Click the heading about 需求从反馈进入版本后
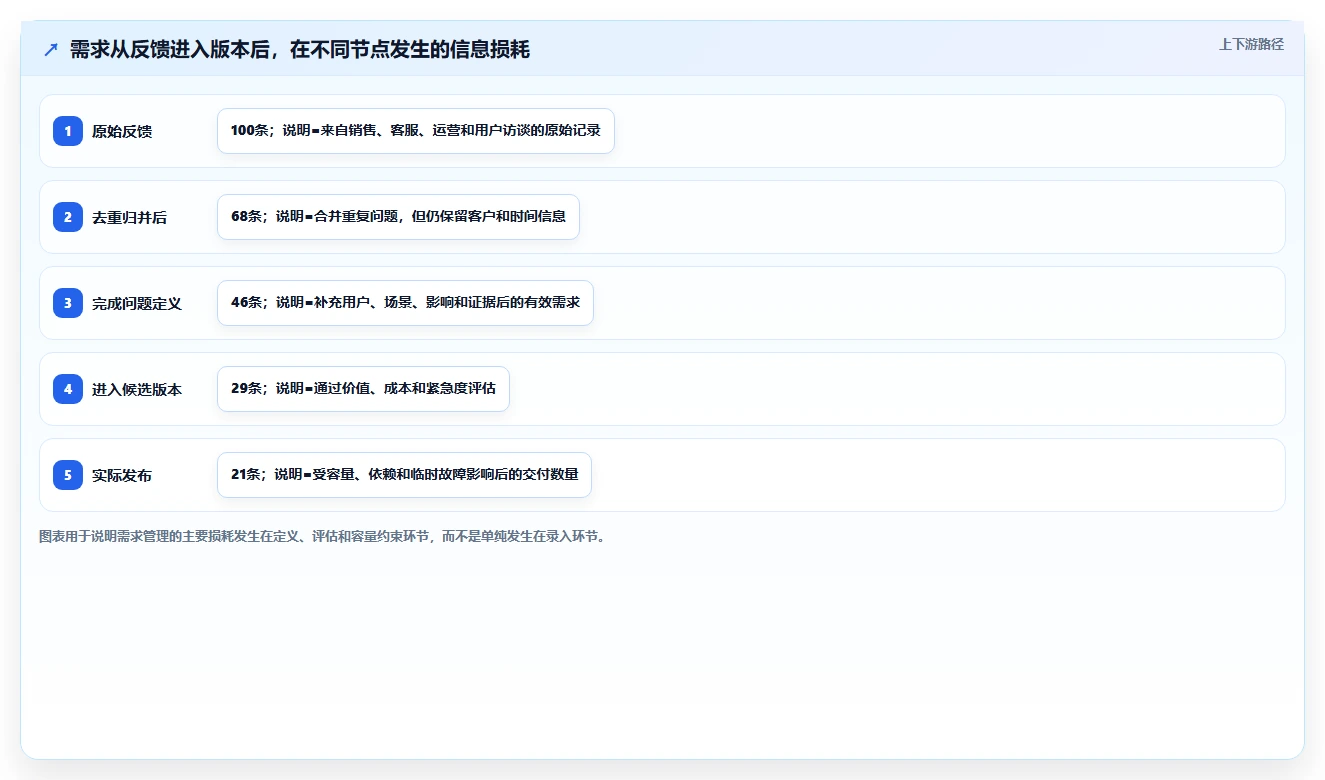 [x=300, y=50]
